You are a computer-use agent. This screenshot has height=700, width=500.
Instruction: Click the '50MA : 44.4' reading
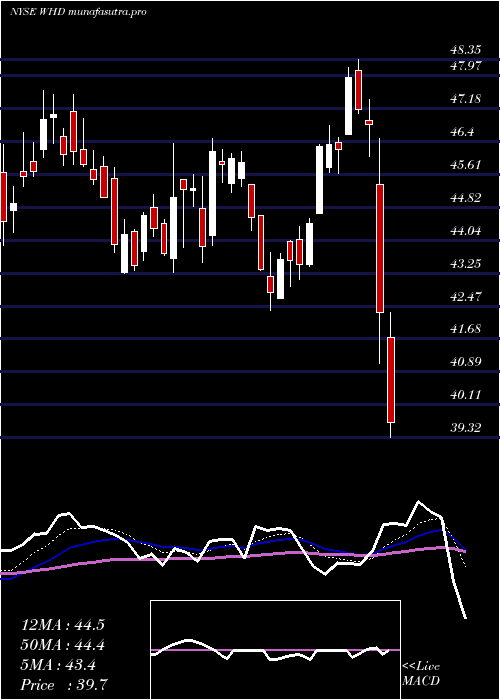click(x=63, y=645)
